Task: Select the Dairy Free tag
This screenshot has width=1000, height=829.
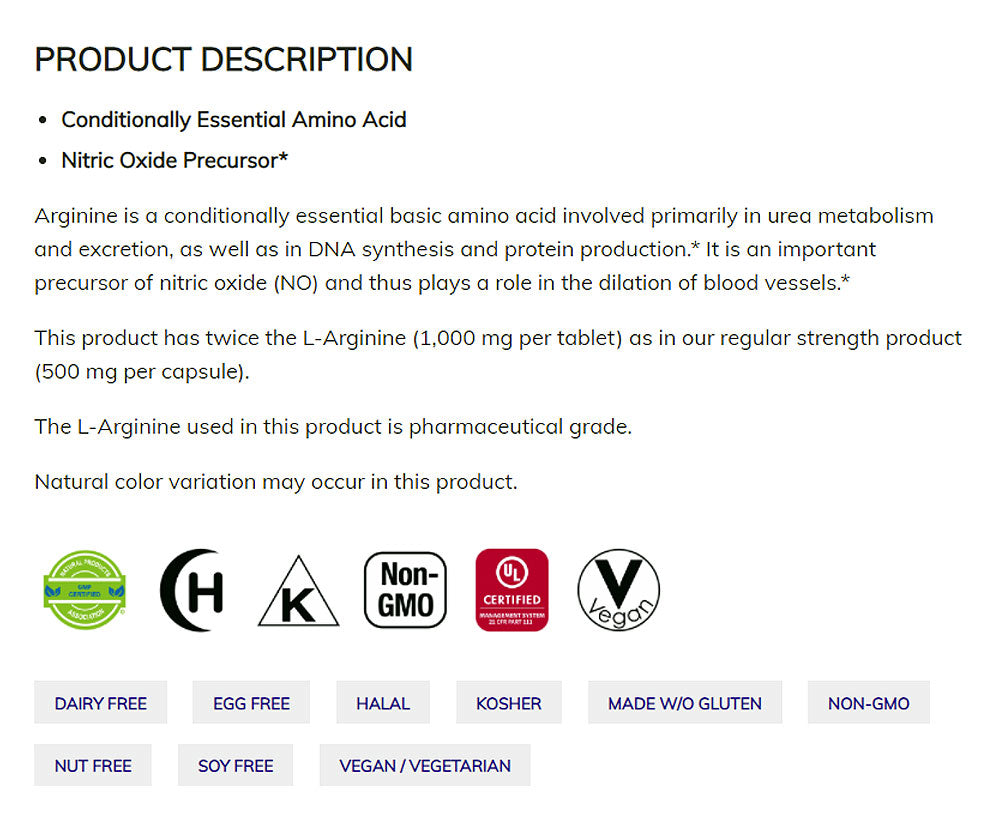Action: [101, 703]
